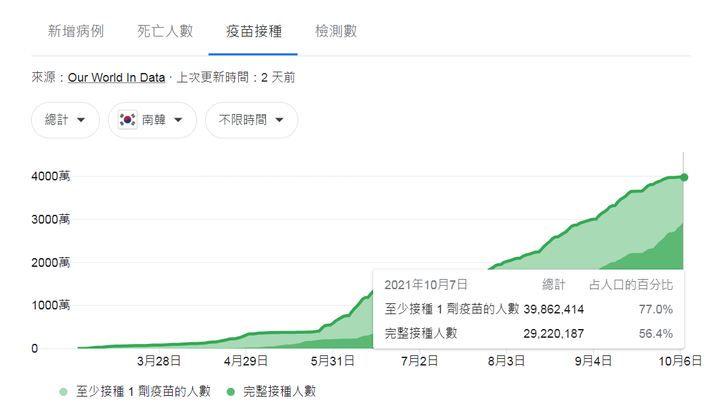Viewport: 720px width, 404px height.
Task: Click the tooltip date 2021年10月7日
Action: 426,285
